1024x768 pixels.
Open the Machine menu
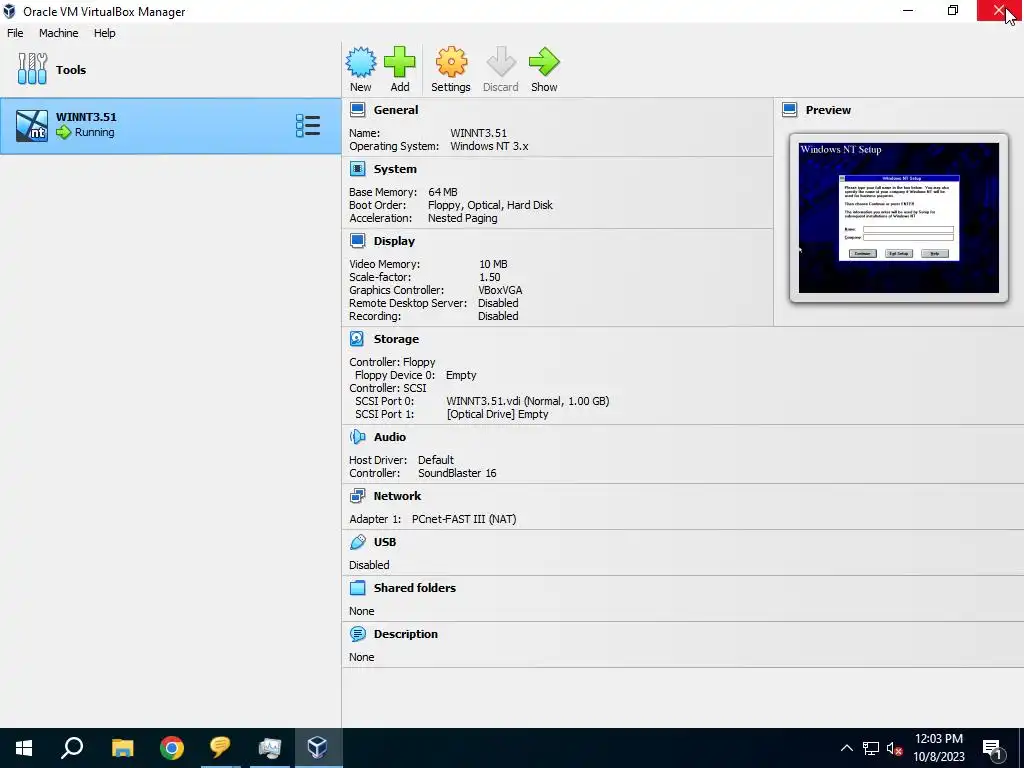click(59, 33)
